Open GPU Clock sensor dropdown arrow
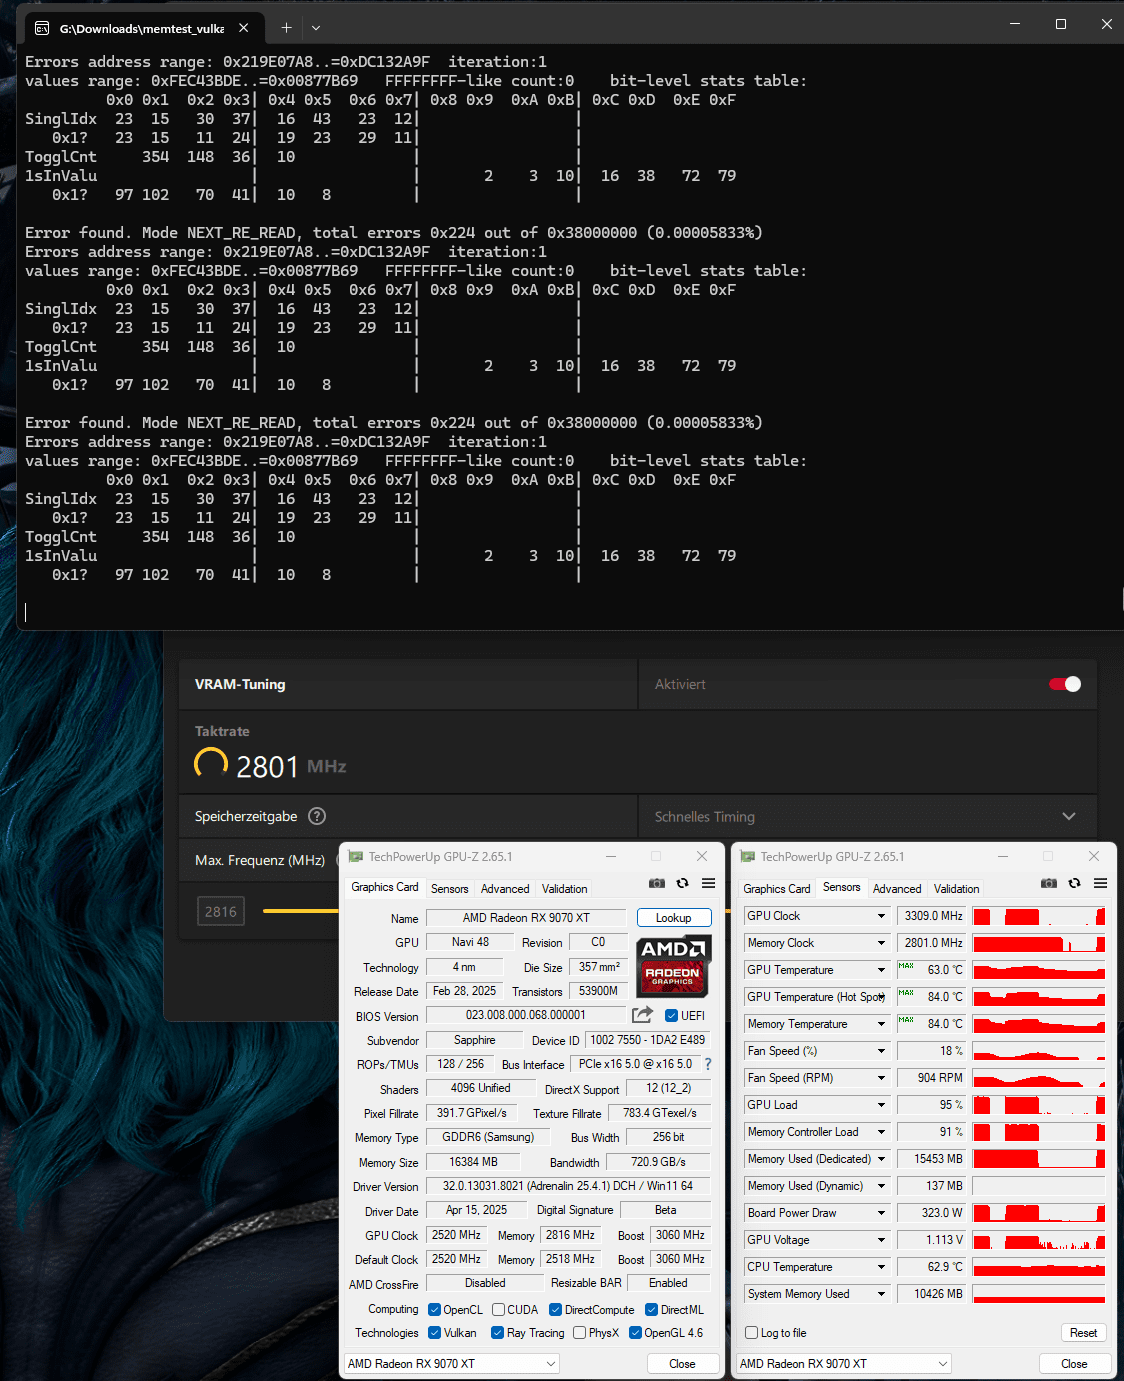This screenshot has height=1381, width=1124. coord(881,916)
